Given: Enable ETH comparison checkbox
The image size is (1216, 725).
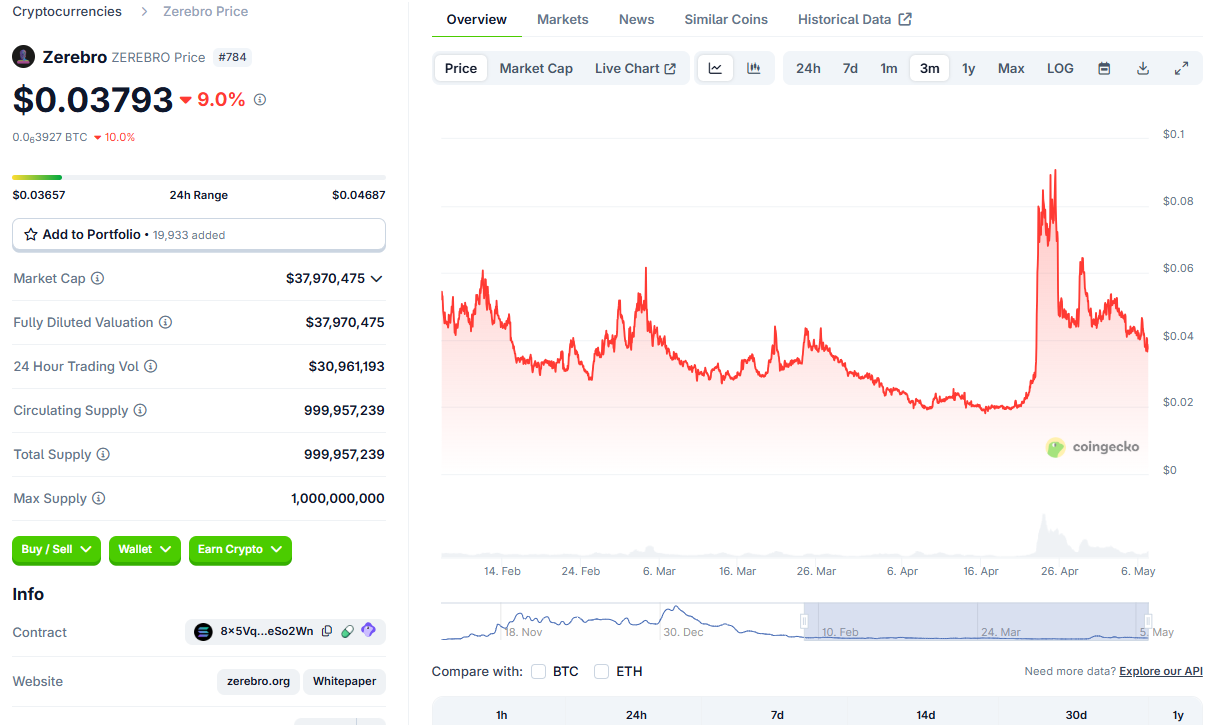Looking at the screenshot, I should (601, 671).
